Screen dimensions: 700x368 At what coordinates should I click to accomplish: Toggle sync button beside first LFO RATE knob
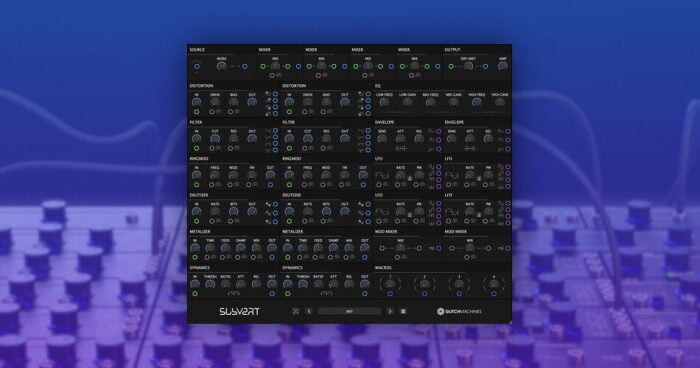(x=409, y=179)
